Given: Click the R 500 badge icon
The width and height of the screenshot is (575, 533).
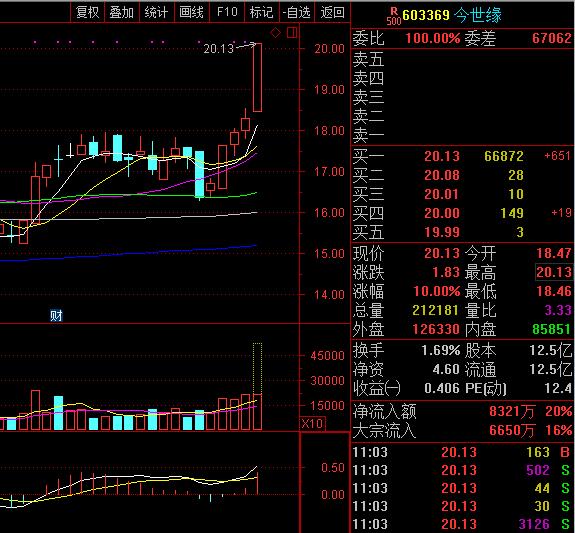Looking at the screenshot, I should pyautogui.click(x=394, y=17).
